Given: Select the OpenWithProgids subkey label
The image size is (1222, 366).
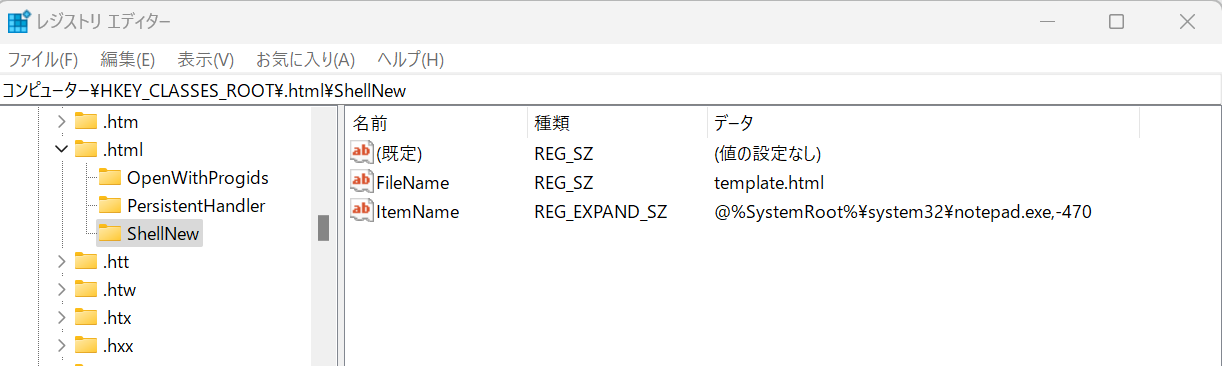Looking at the screenshot, I should tap(198, 178).
